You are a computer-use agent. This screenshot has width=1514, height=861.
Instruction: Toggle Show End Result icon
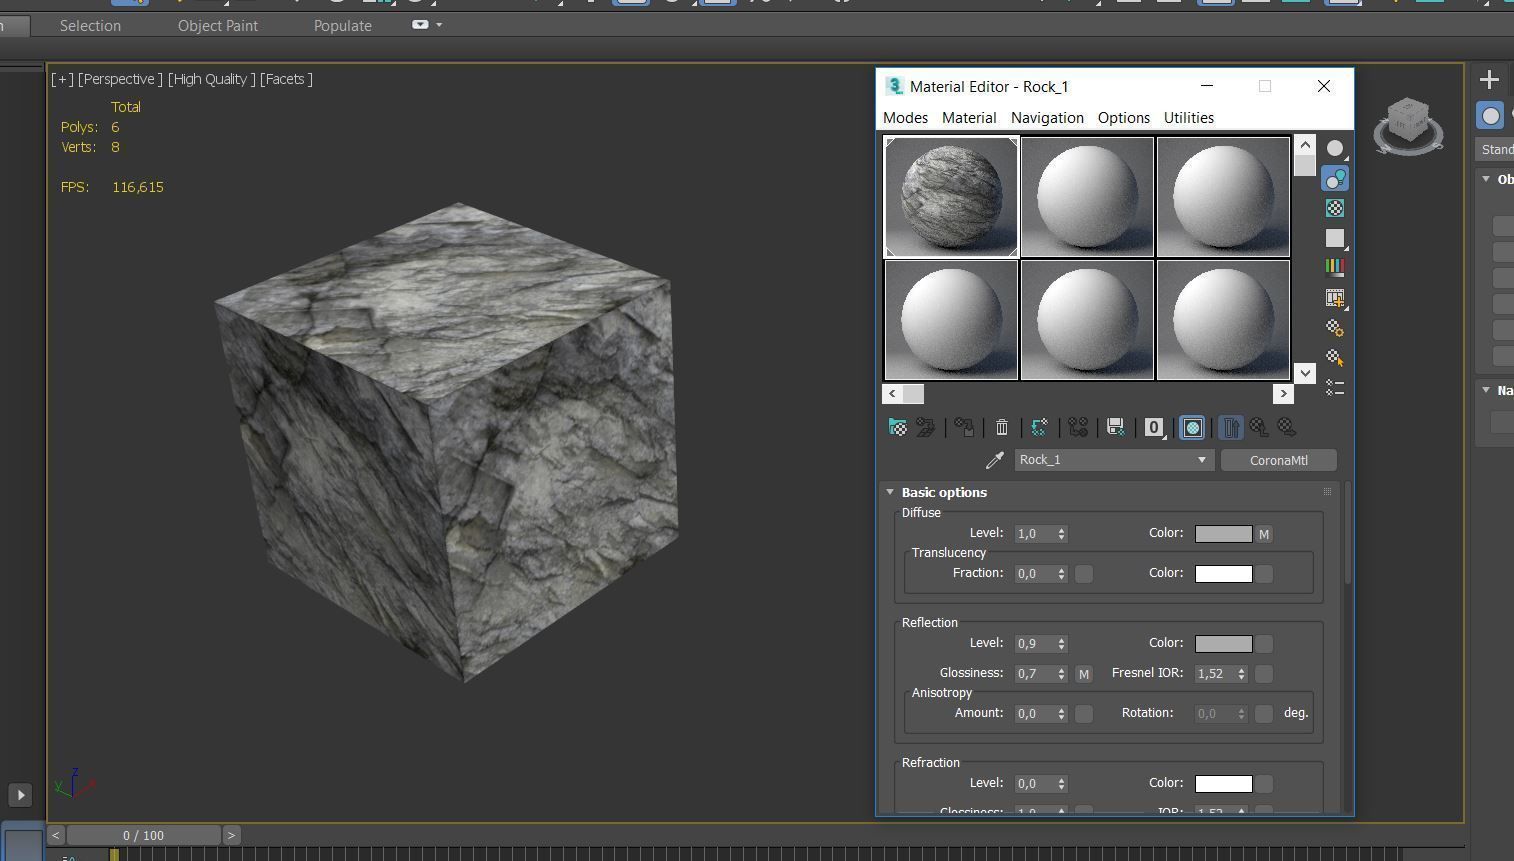coord(1231,428)
